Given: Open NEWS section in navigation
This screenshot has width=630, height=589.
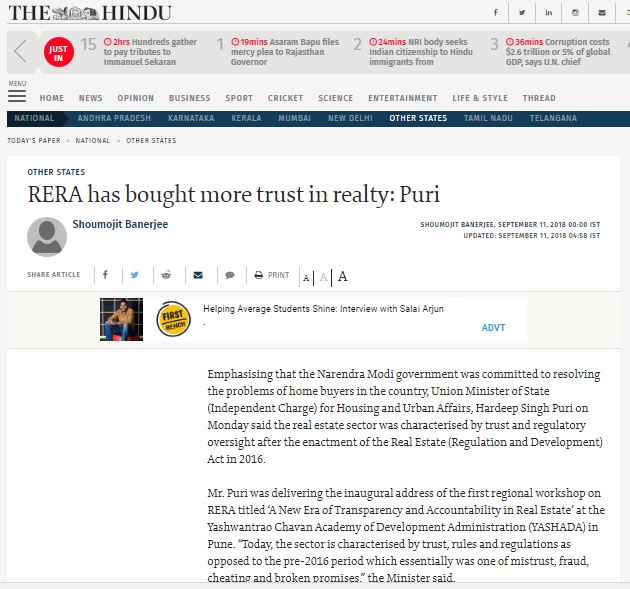Looking at the screenshot, I should [x=90, y=98].
